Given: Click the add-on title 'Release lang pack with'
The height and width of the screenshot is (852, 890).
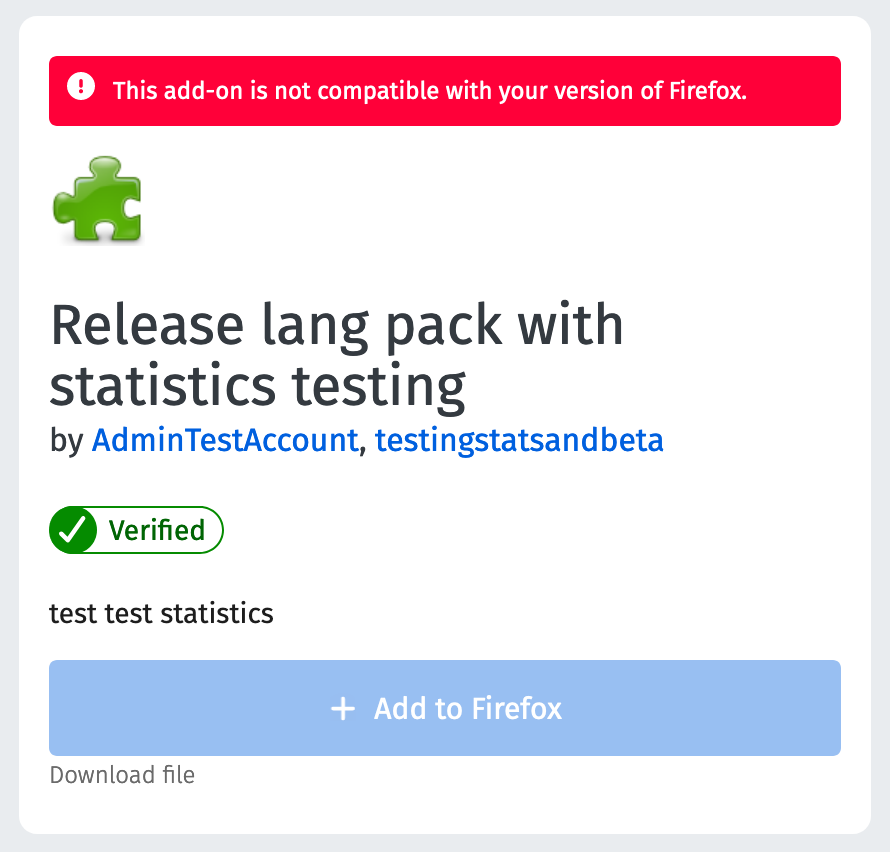Looking at the screenshot, I should pyautogui.click(x=337, y=325).
